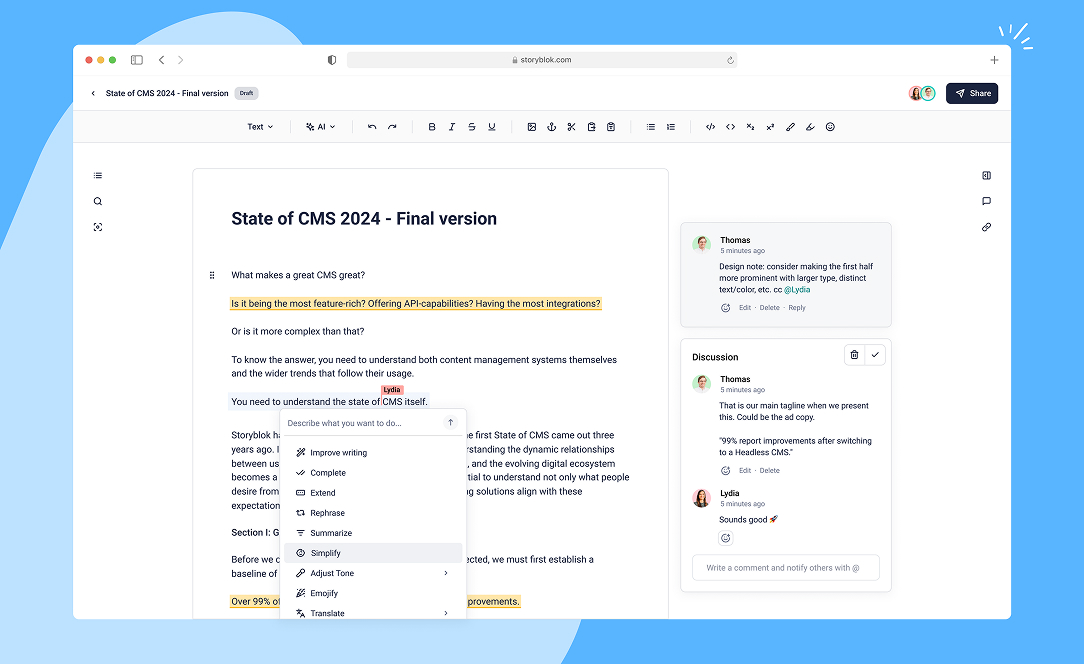Toggle bold formatting in the toolbar

click(432, 127)
